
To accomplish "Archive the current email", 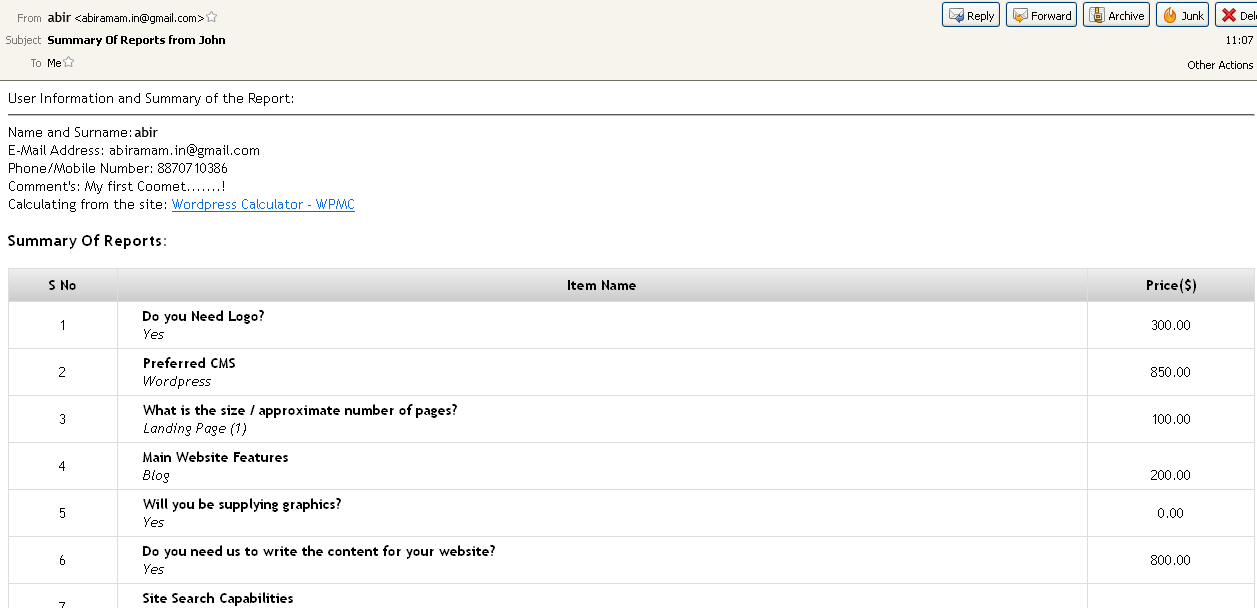I will (1116, 15).
